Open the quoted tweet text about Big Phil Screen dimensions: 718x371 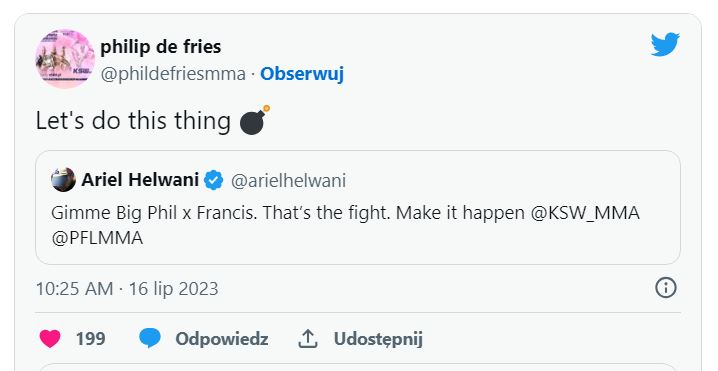click(345, 225)
